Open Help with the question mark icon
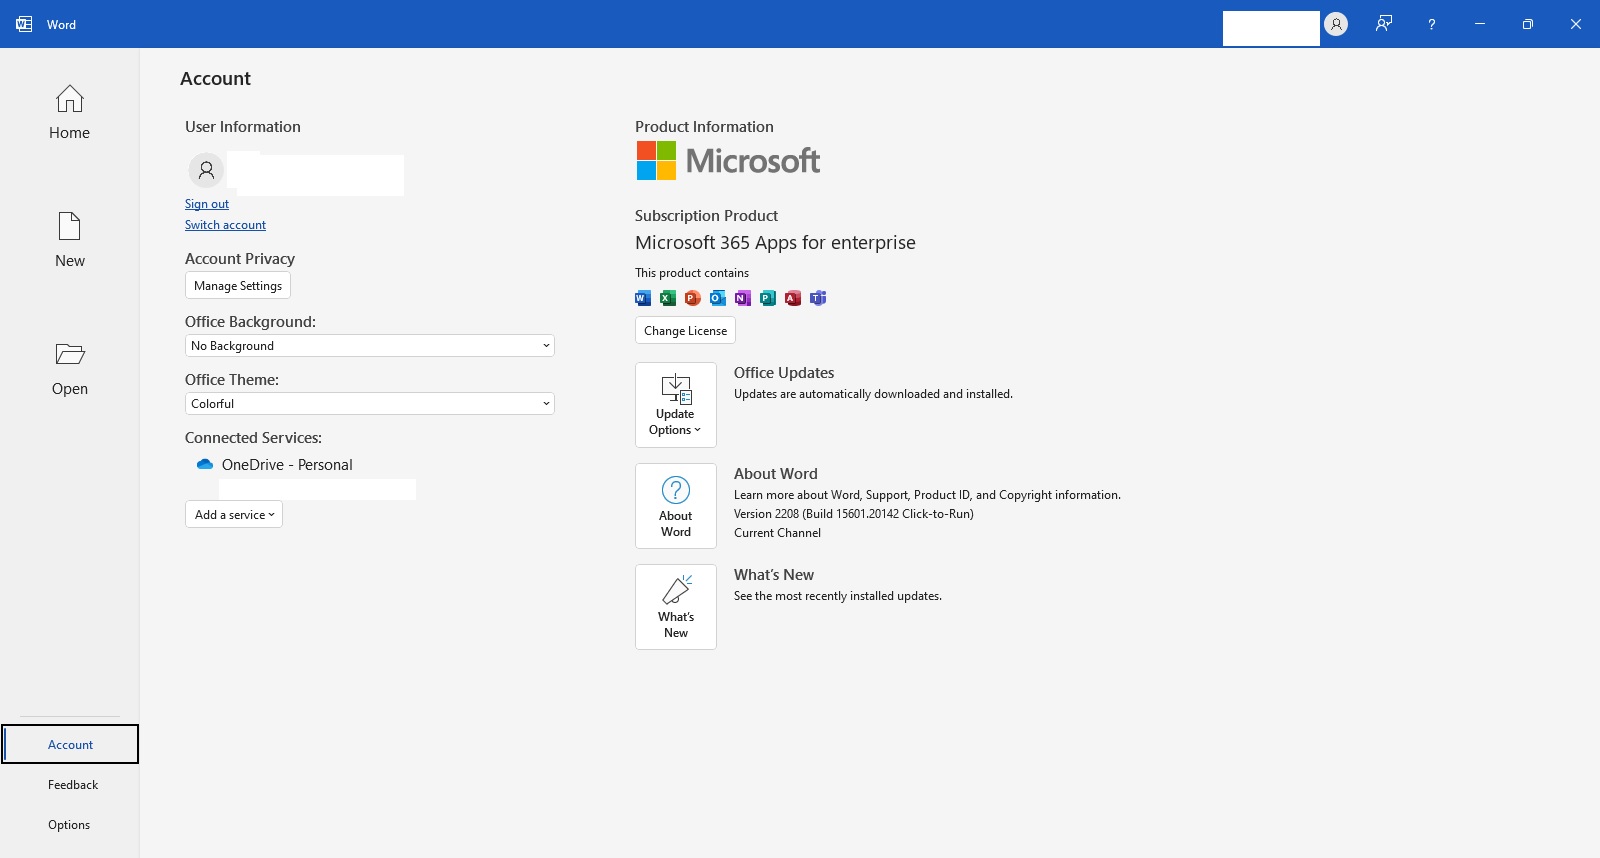 pyautogui.click(x=1432, y=24)
